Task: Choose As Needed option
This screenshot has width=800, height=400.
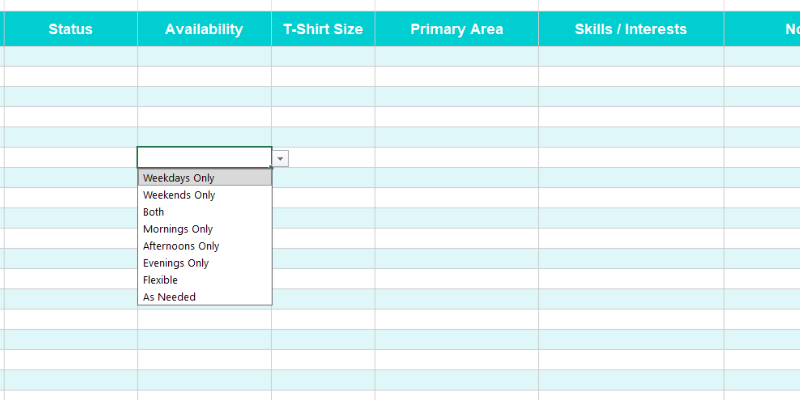Action: coord(205,297)
